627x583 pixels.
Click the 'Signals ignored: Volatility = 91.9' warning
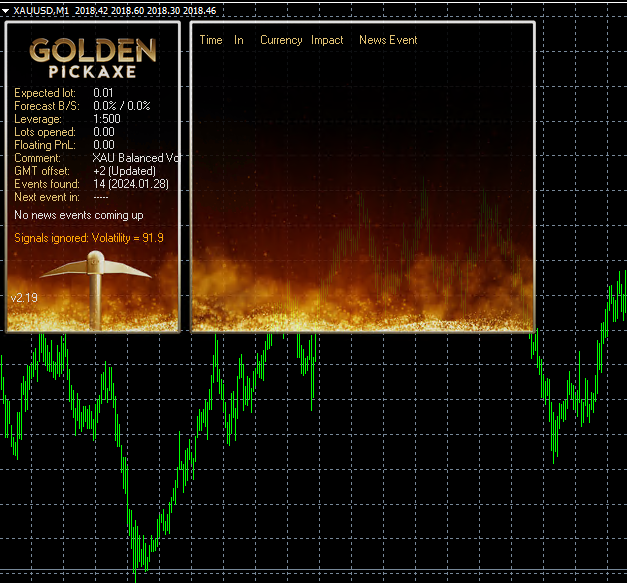coord(89,238)
